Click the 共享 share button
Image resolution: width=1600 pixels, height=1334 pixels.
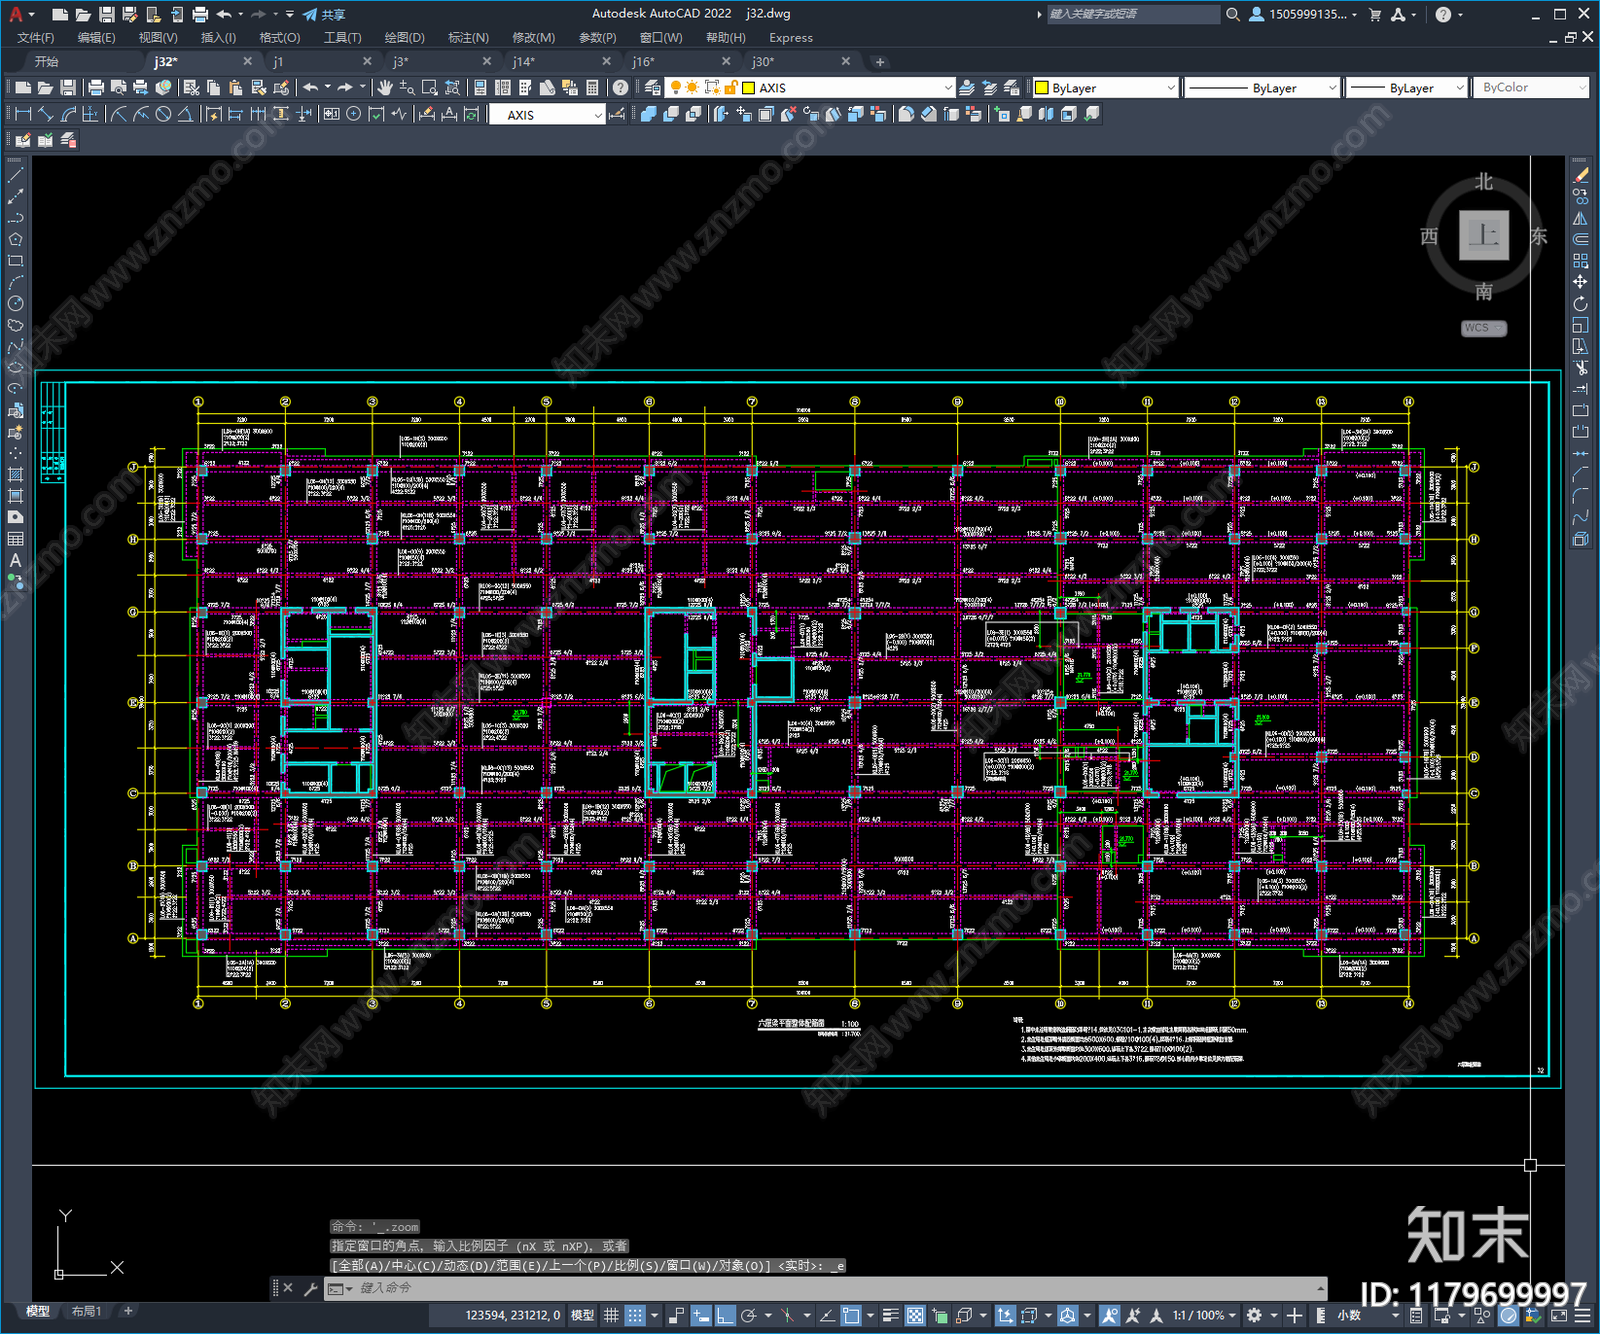click(x=324, y=14)
